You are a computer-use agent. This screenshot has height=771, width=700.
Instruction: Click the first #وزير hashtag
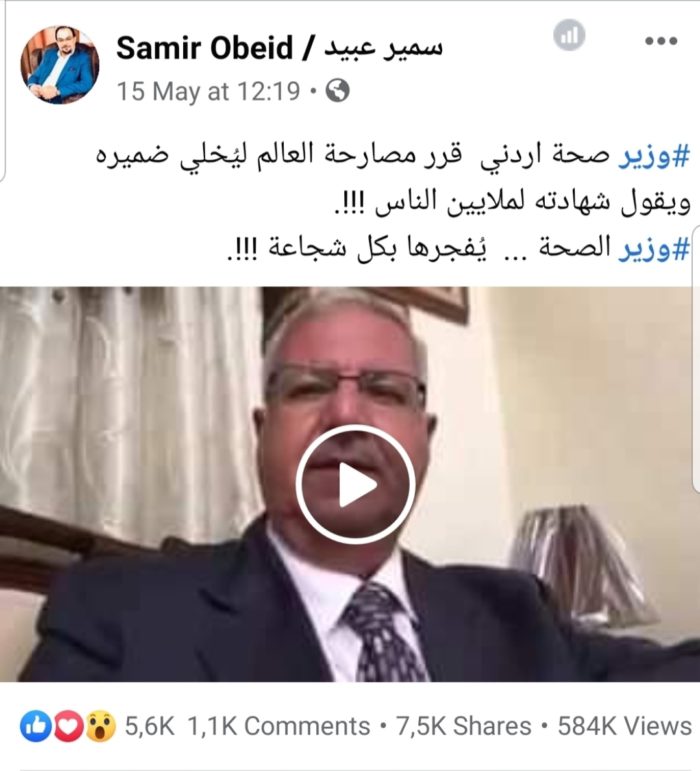click(x=654, y=156)
